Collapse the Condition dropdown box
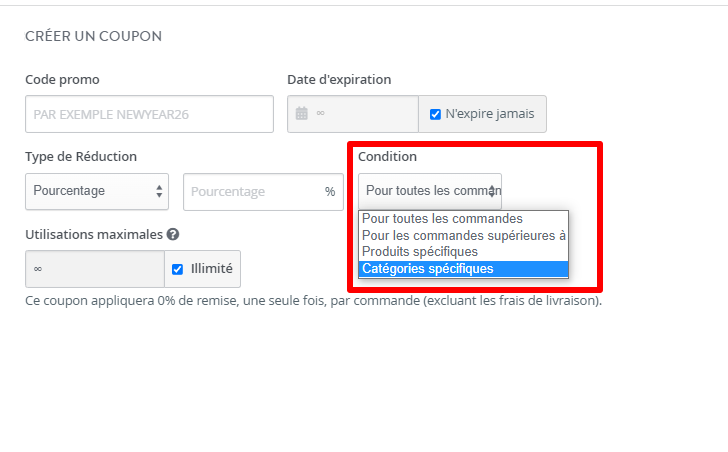Screen dimensions: 728x452 pos(430,191)
